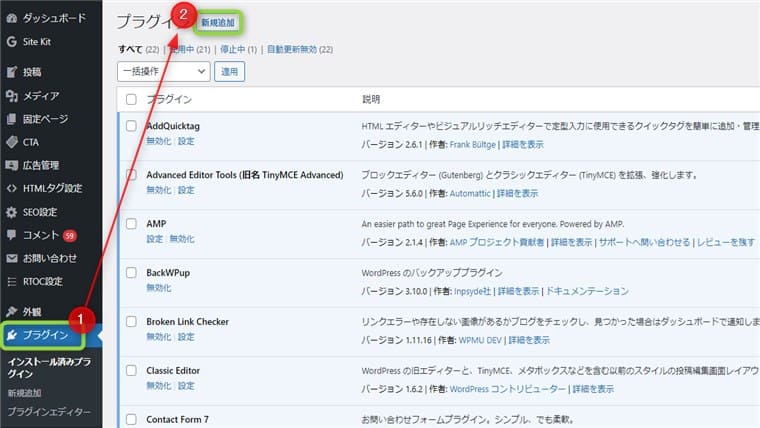Check the Advanced Editor Tools plugin checkbox
Viewport: 760px width, 428px height.
[x=131, y=174]
